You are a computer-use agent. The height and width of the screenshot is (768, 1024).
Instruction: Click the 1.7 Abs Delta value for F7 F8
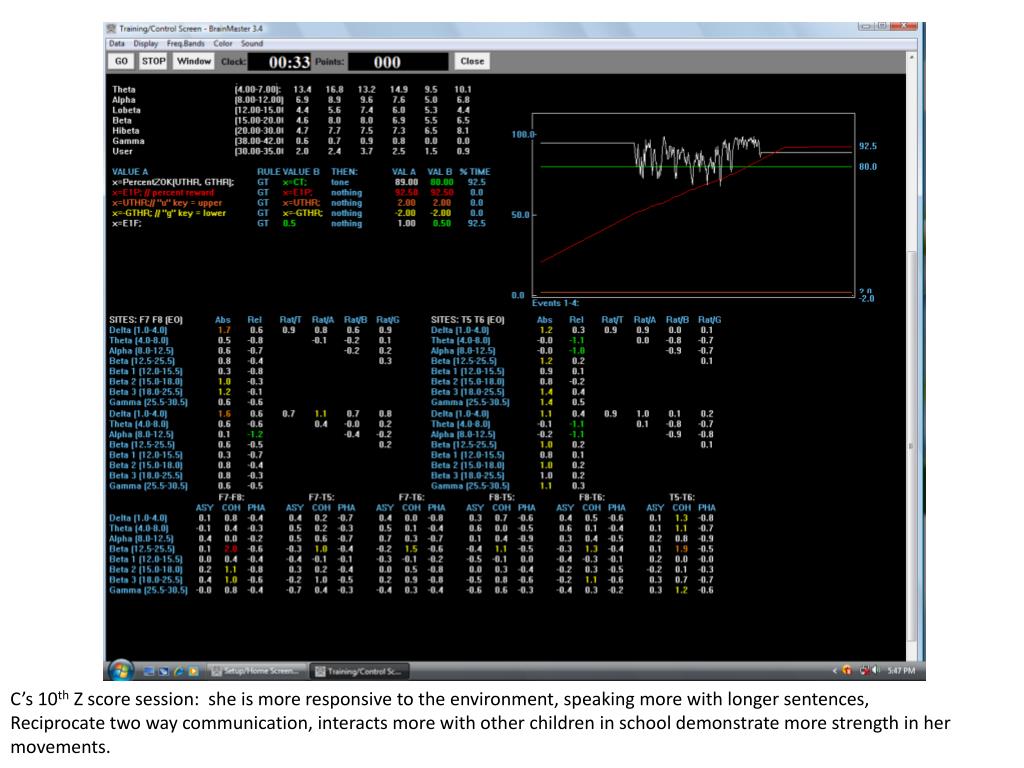pos(225,330)
